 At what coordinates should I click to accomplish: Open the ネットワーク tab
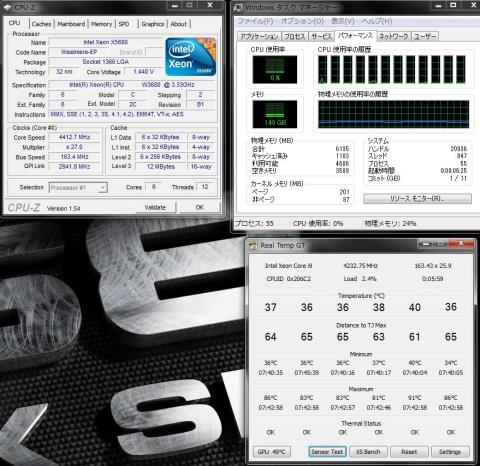pyautogui.click(x=394, y=36)
